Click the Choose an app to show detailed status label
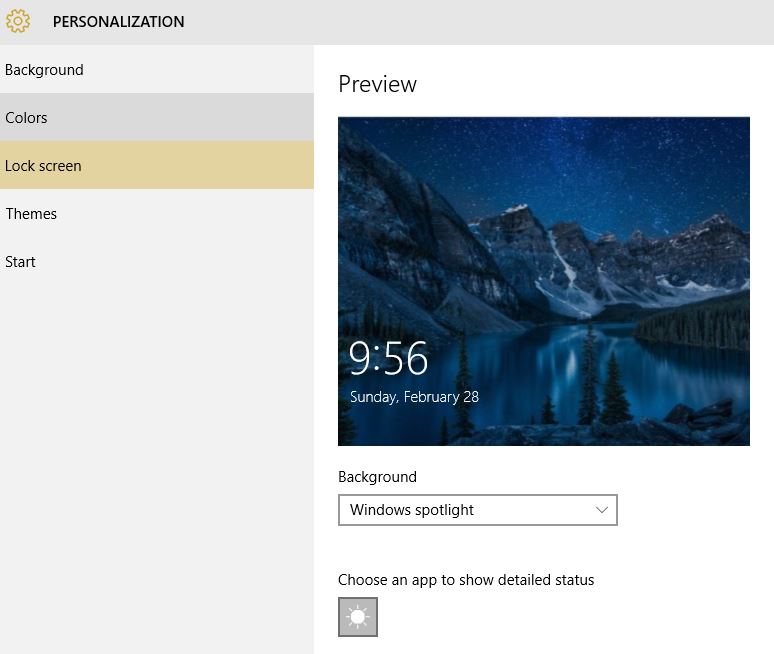Screen dimensions: 774x654 (x=466, y=579)
